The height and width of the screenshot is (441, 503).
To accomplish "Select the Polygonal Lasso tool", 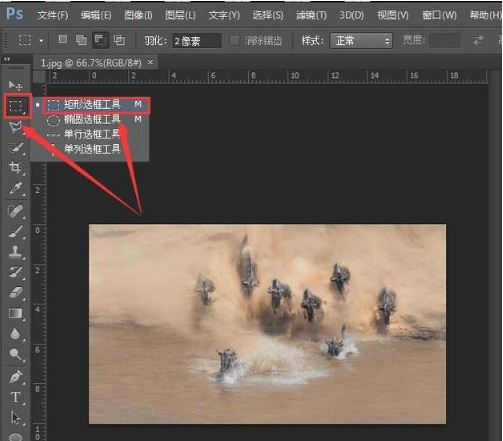I will [15, 127].
